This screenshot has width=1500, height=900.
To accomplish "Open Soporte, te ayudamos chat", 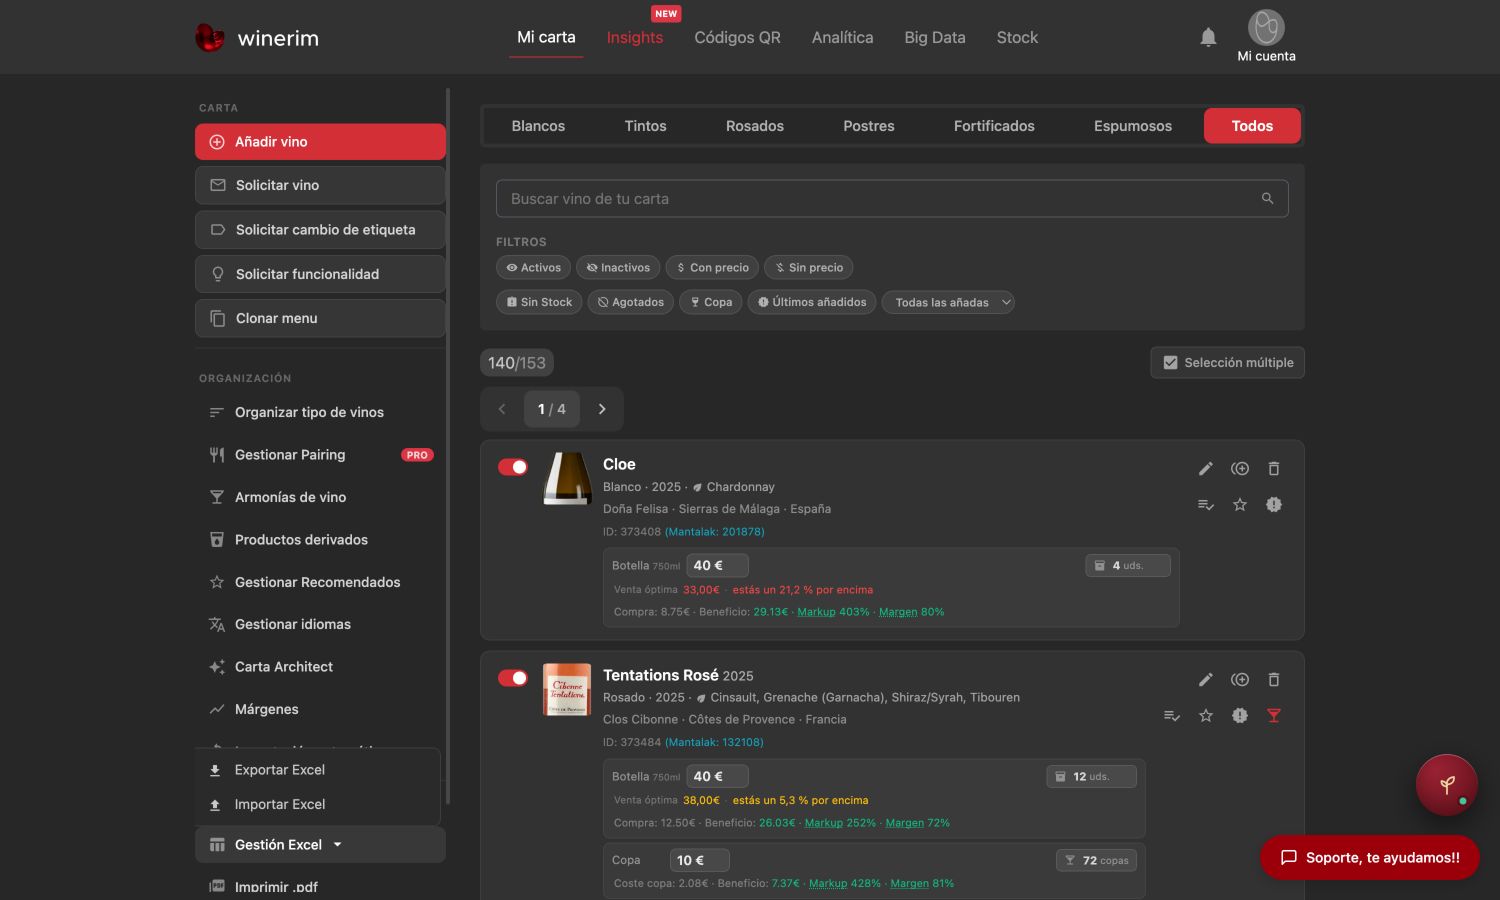I will (1370, 858).
